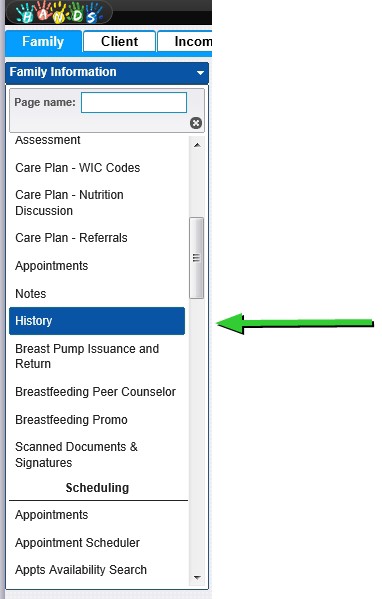Screen dimensions: 382x599
Task: Switch to the Client tab
Action: click(120, 41)
